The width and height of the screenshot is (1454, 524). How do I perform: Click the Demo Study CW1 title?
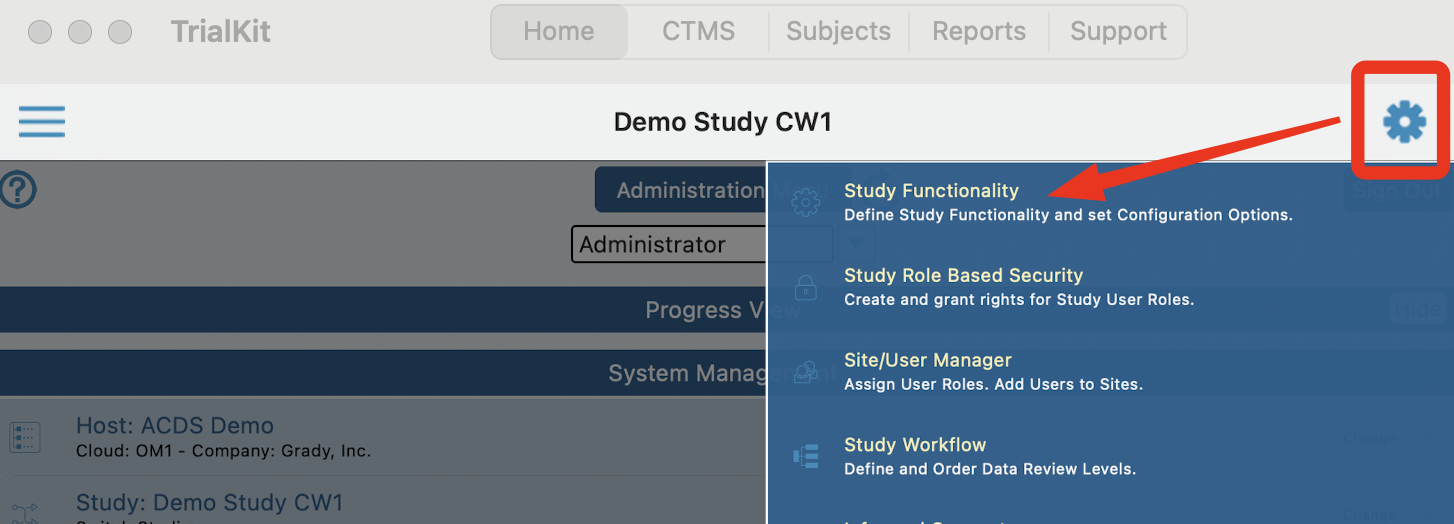click(x=723, y=122)
